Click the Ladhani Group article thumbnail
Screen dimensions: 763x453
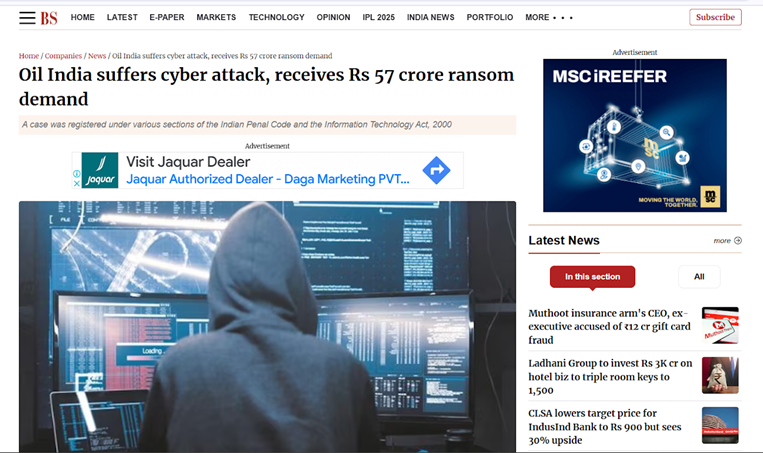(720, 375)
